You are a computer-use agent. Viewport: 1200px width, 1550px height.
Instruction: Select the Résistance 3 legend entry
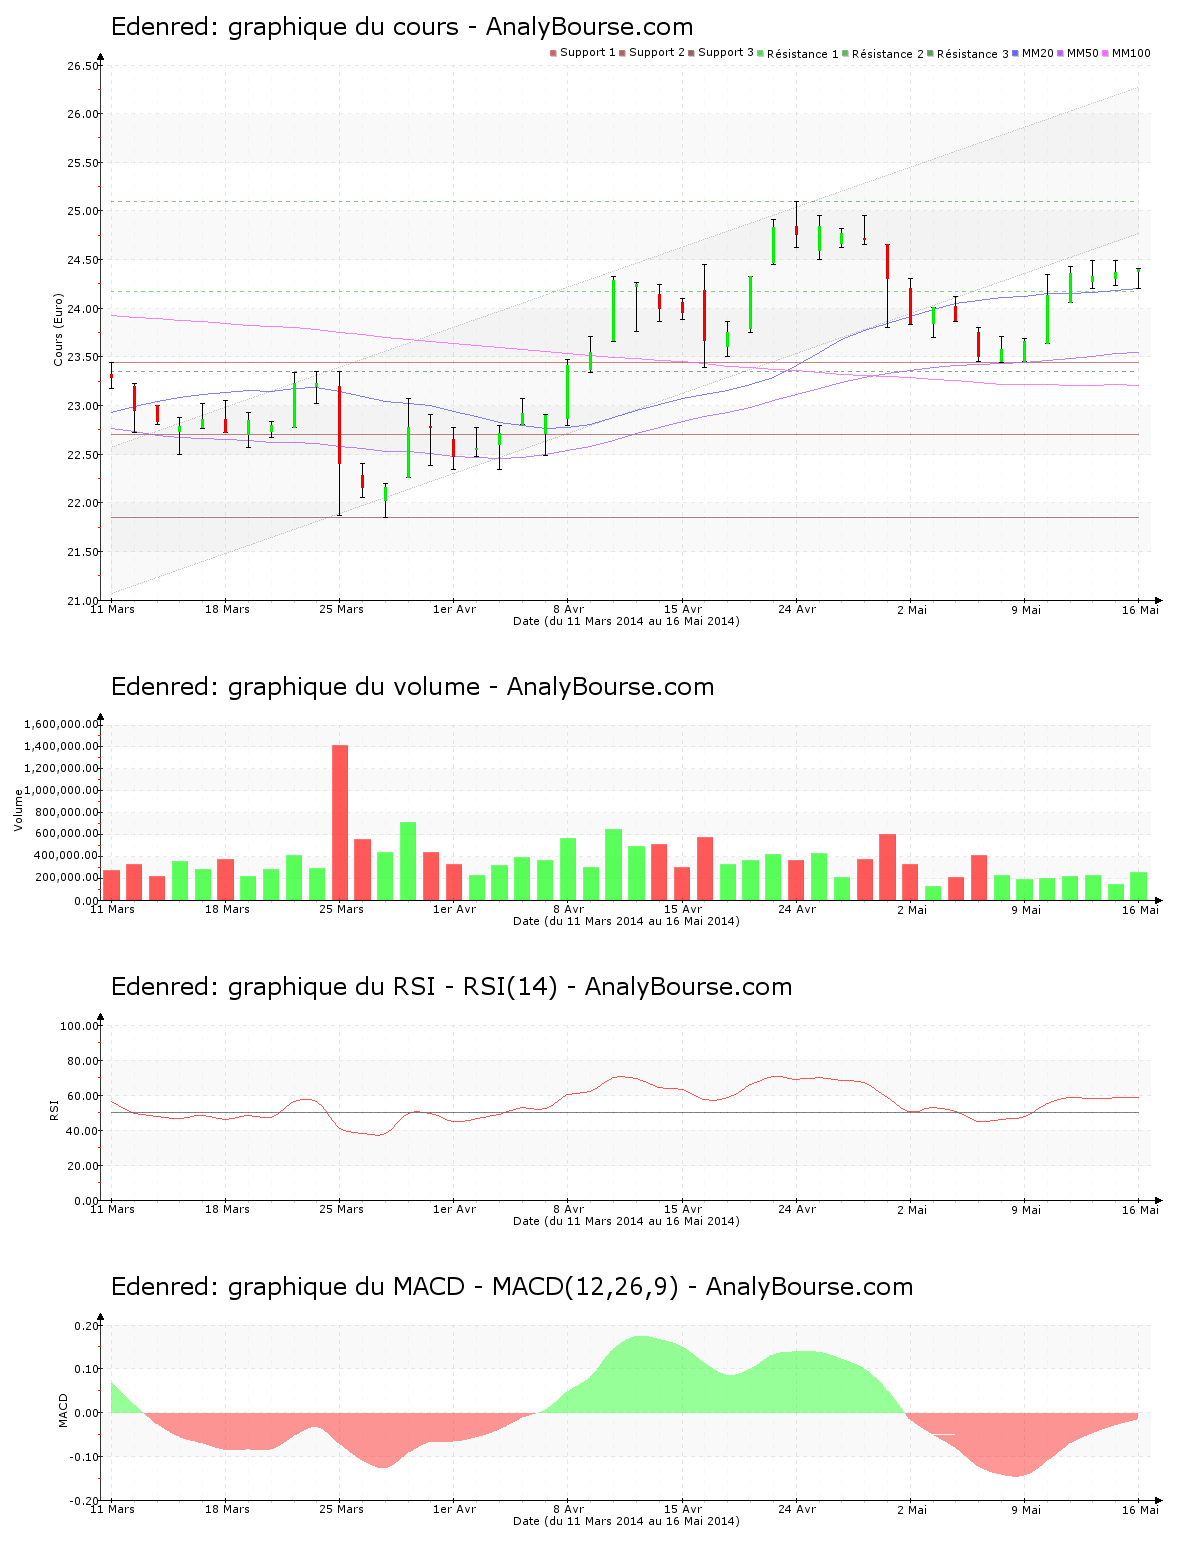968,54
